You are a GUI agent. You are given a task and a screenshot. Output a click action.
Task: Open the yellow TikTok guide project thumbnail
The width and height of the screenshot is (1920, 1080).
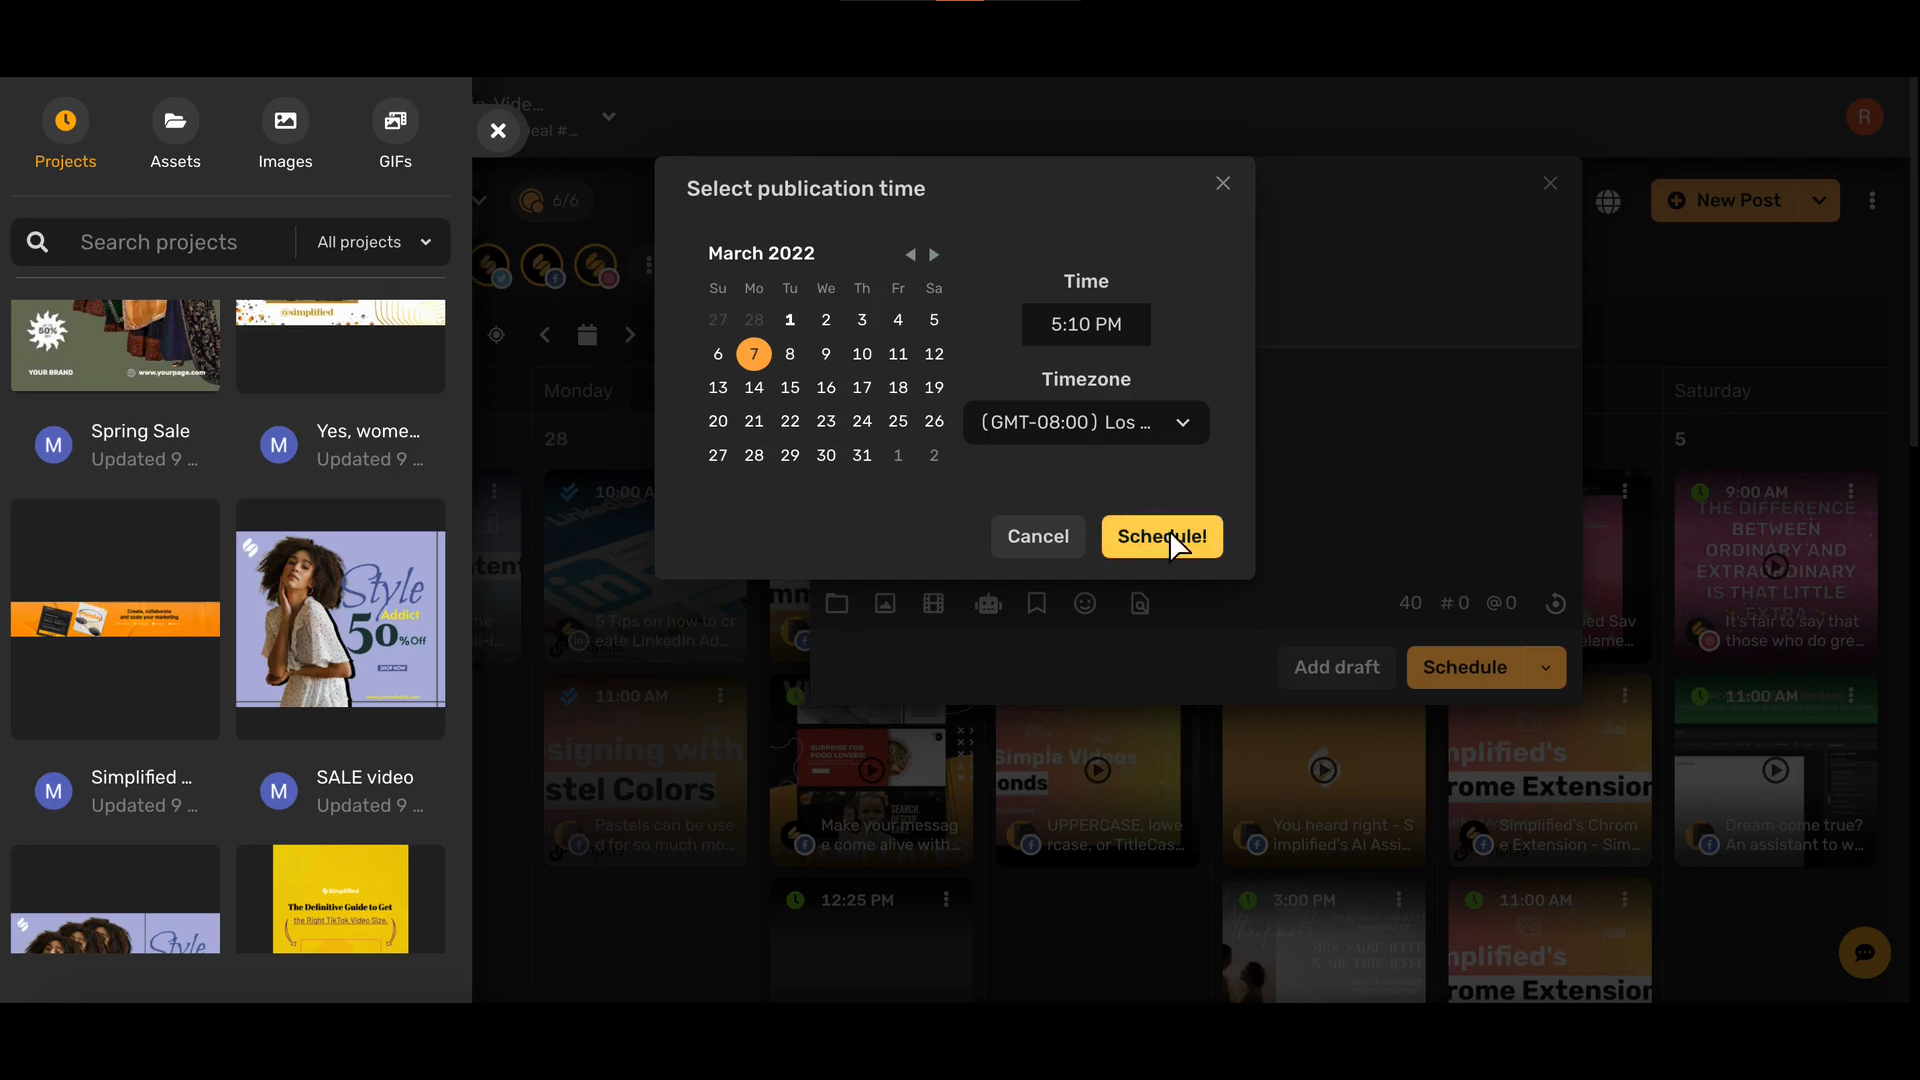340,899
